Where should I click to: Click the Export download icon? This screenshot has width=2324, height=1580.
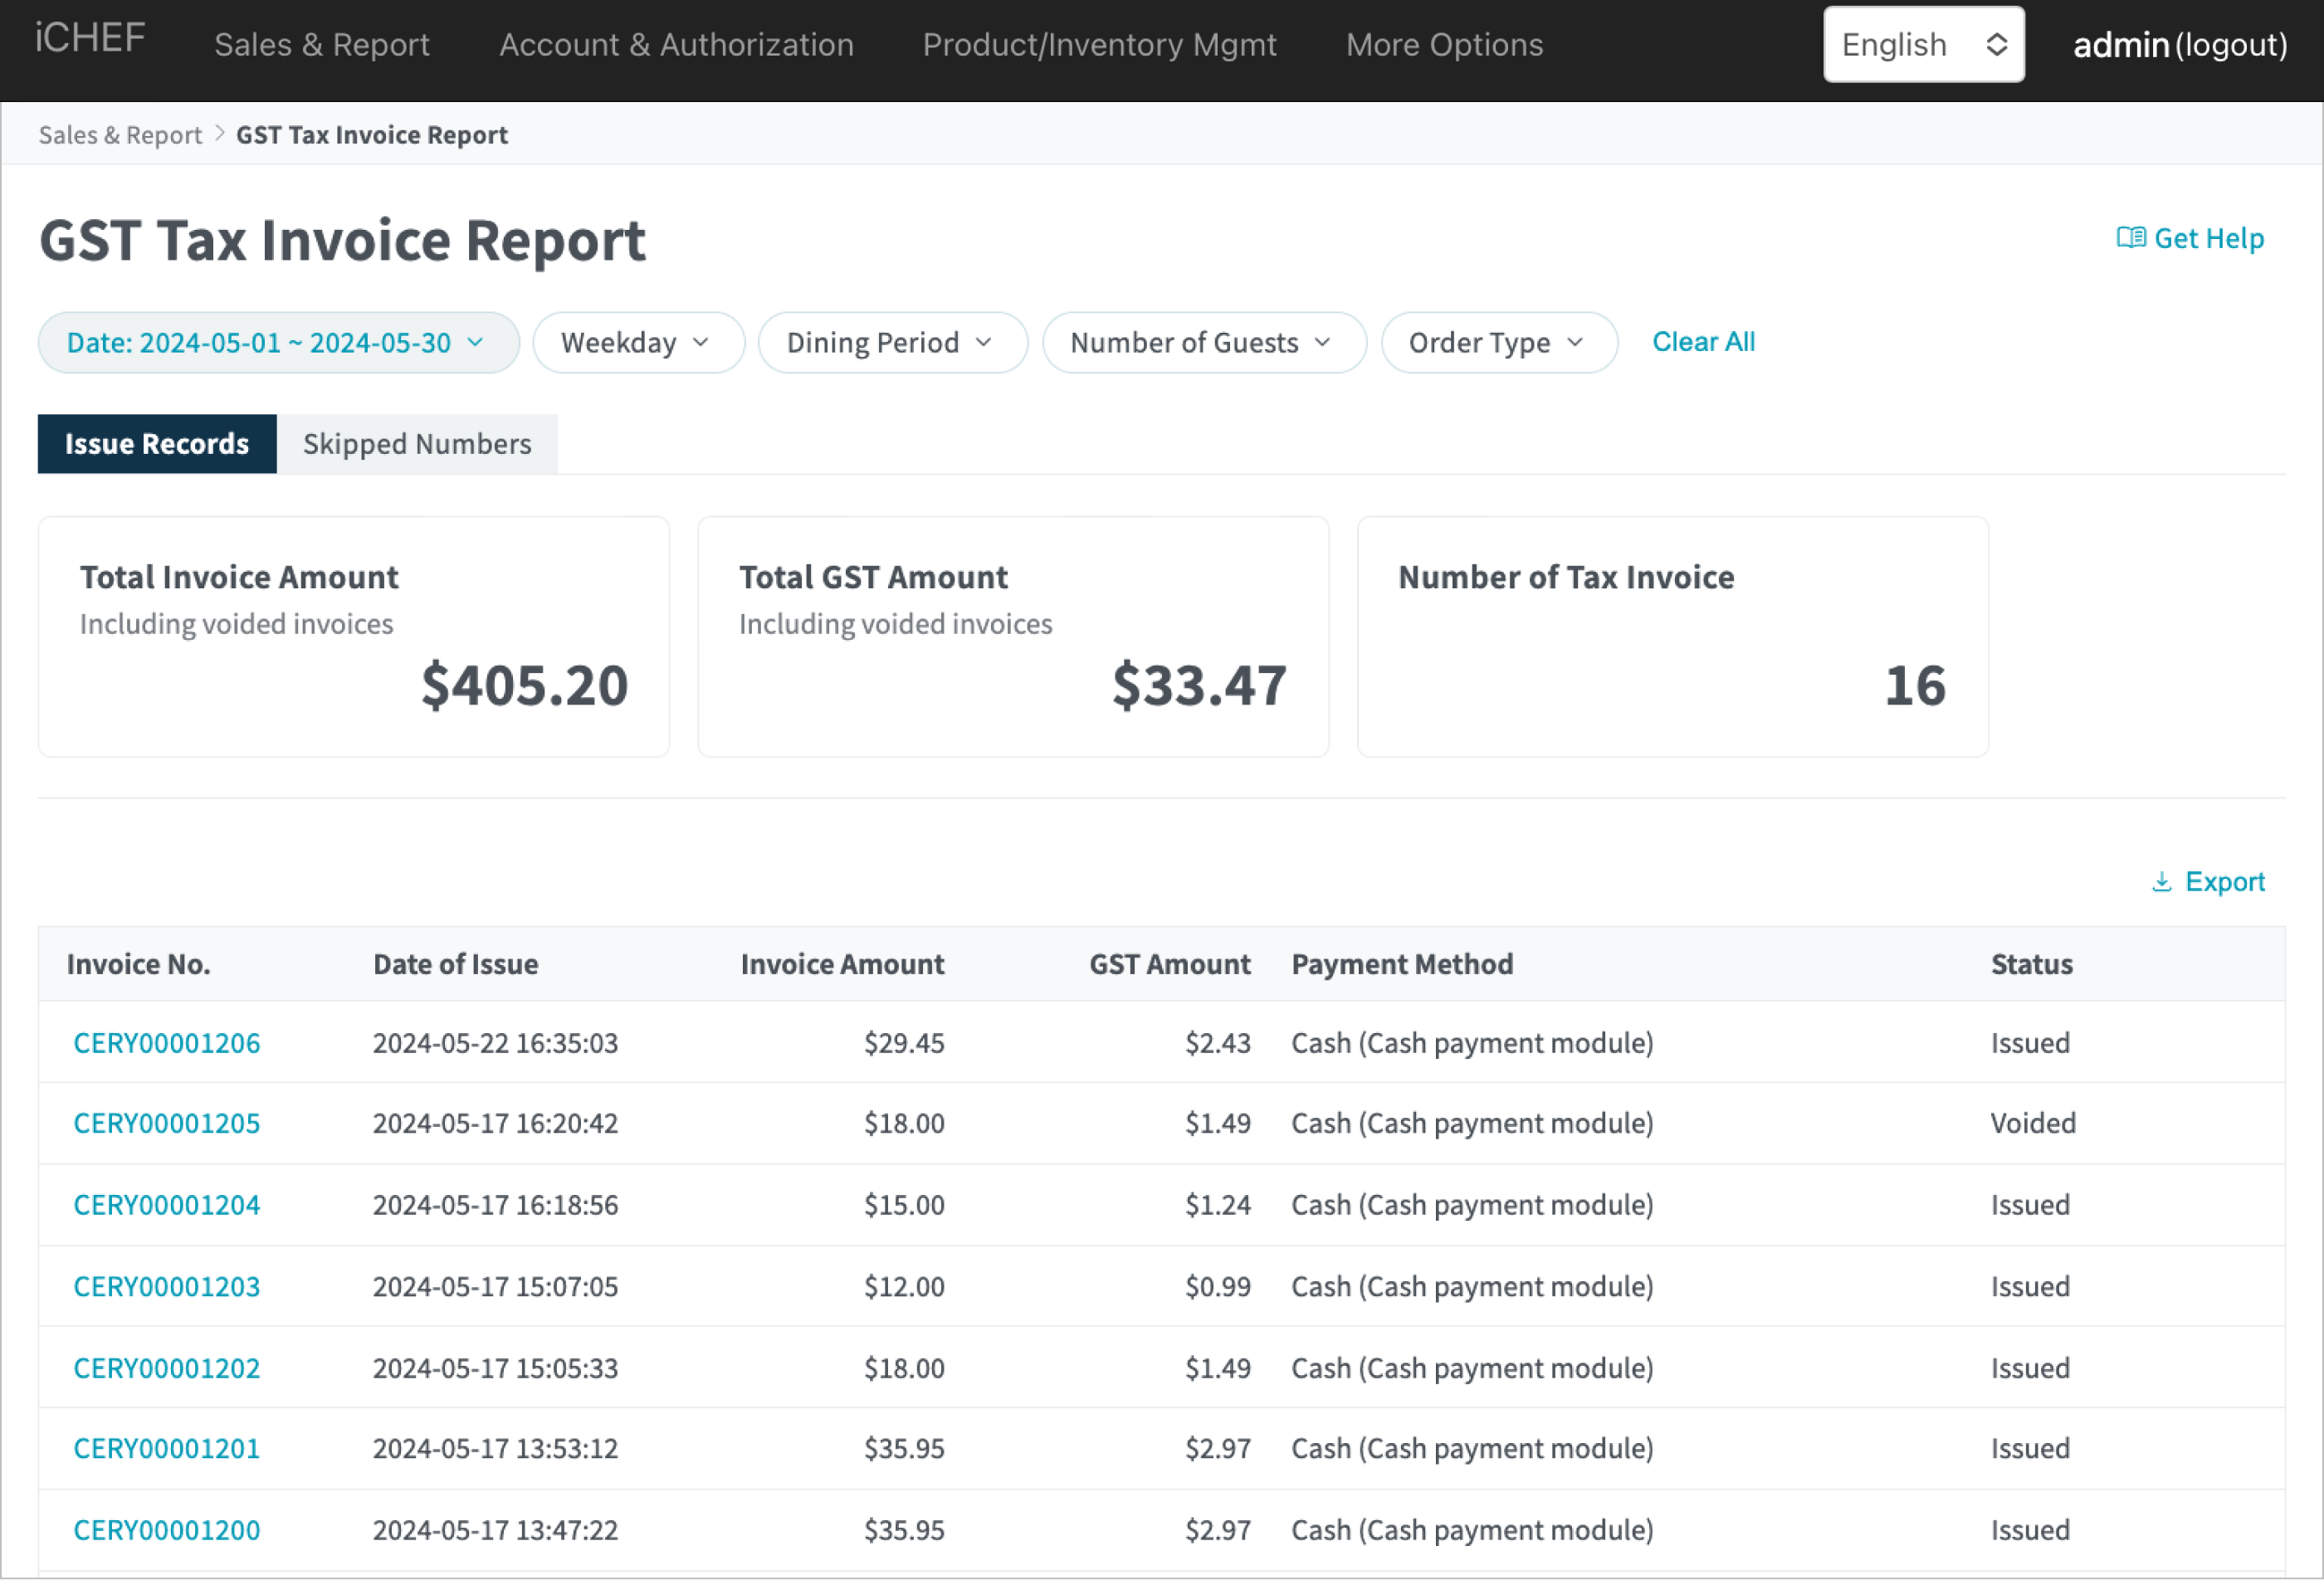[x=2161, y=882]
